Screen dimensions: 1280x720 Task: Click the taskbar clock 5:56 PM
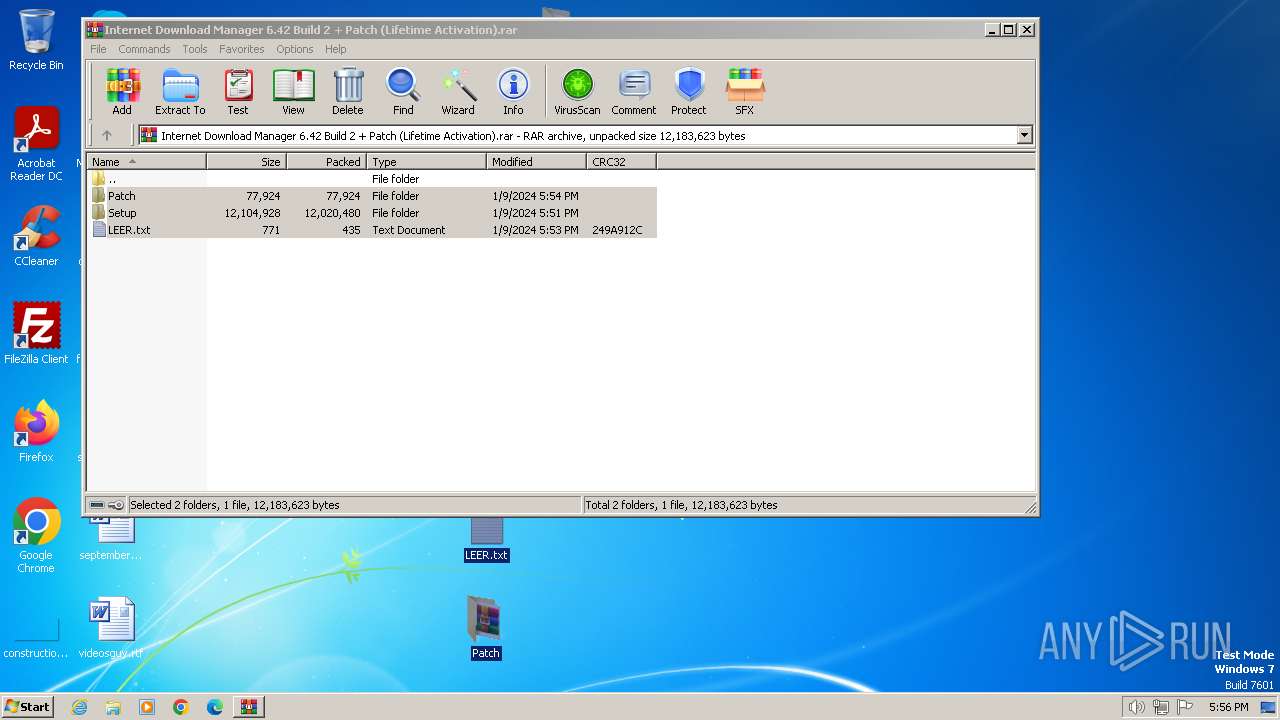[1228, 707]
